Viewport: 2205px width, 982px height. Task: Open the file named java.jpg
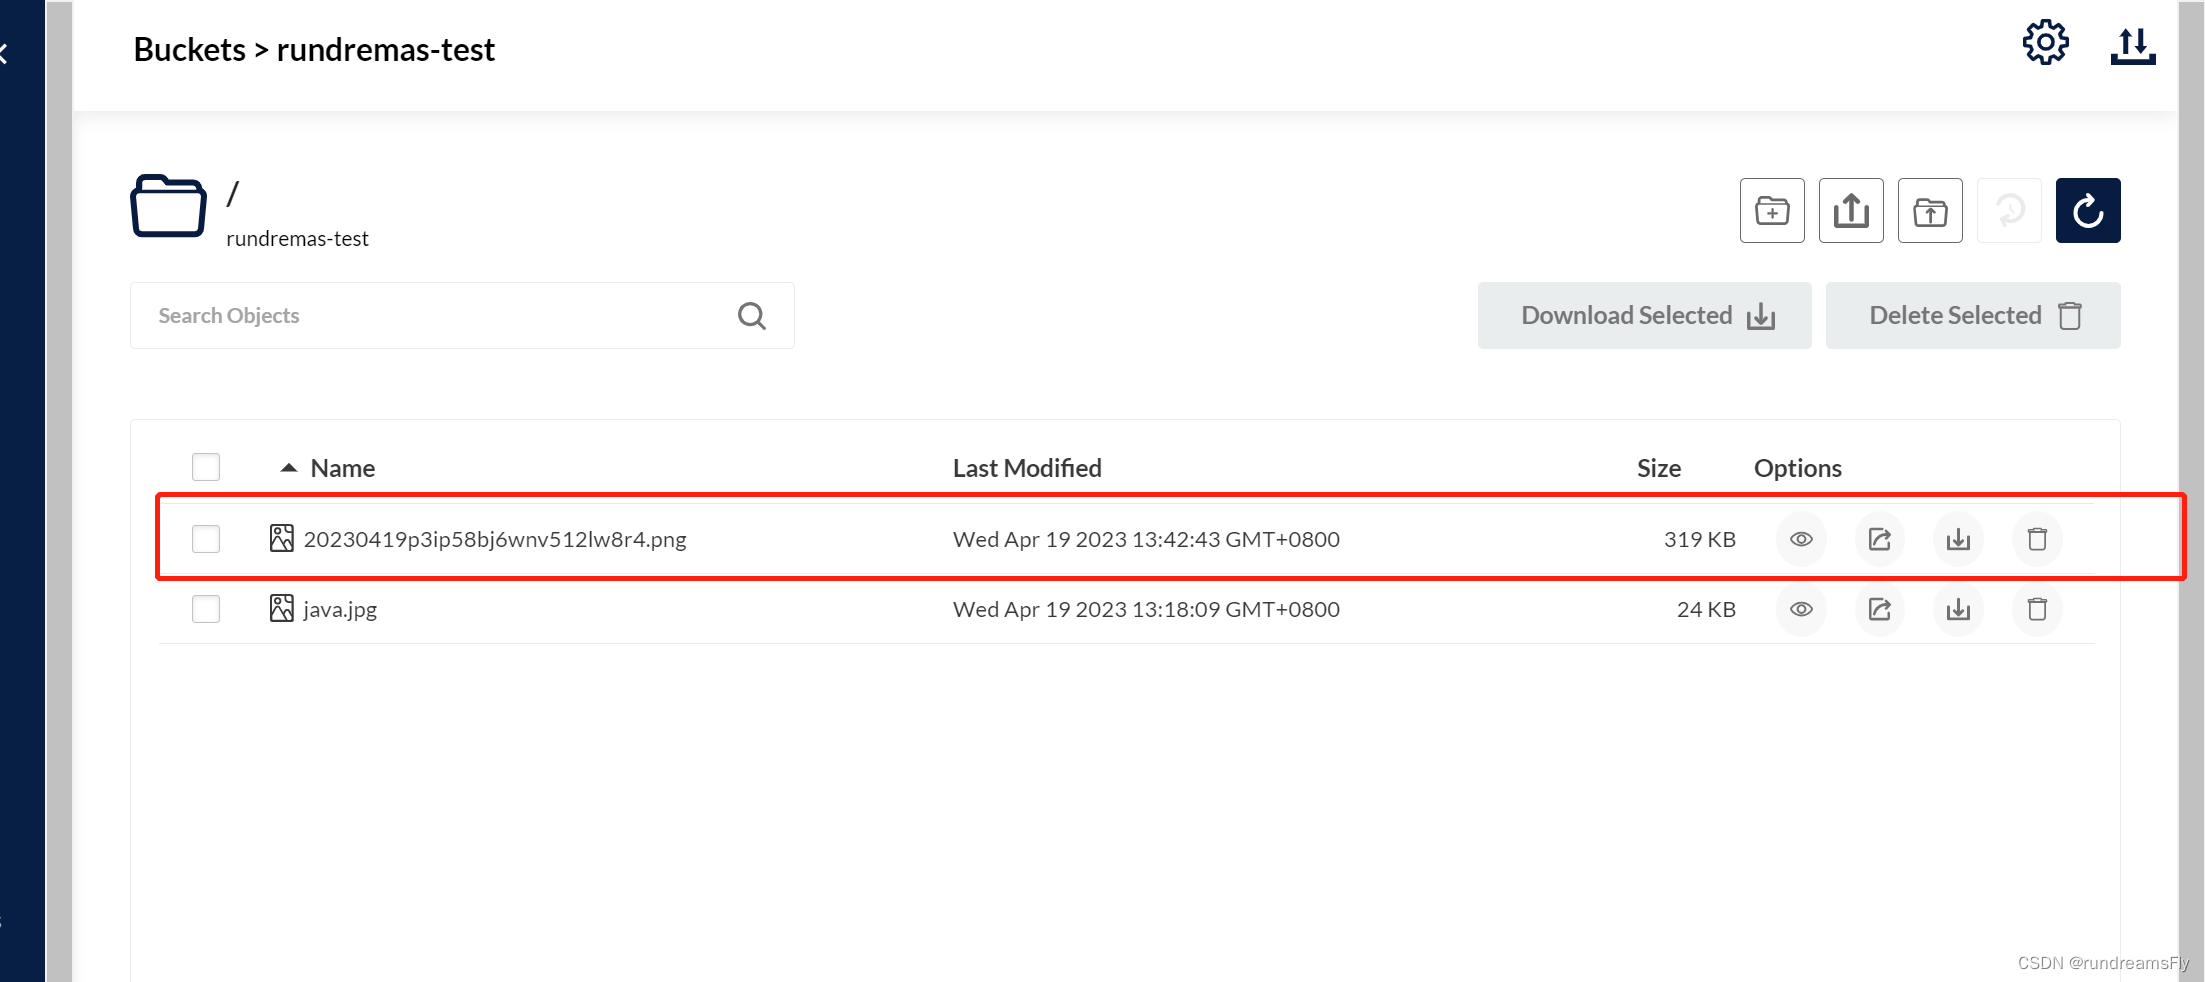pyautogui.click(x=340, y=610)
